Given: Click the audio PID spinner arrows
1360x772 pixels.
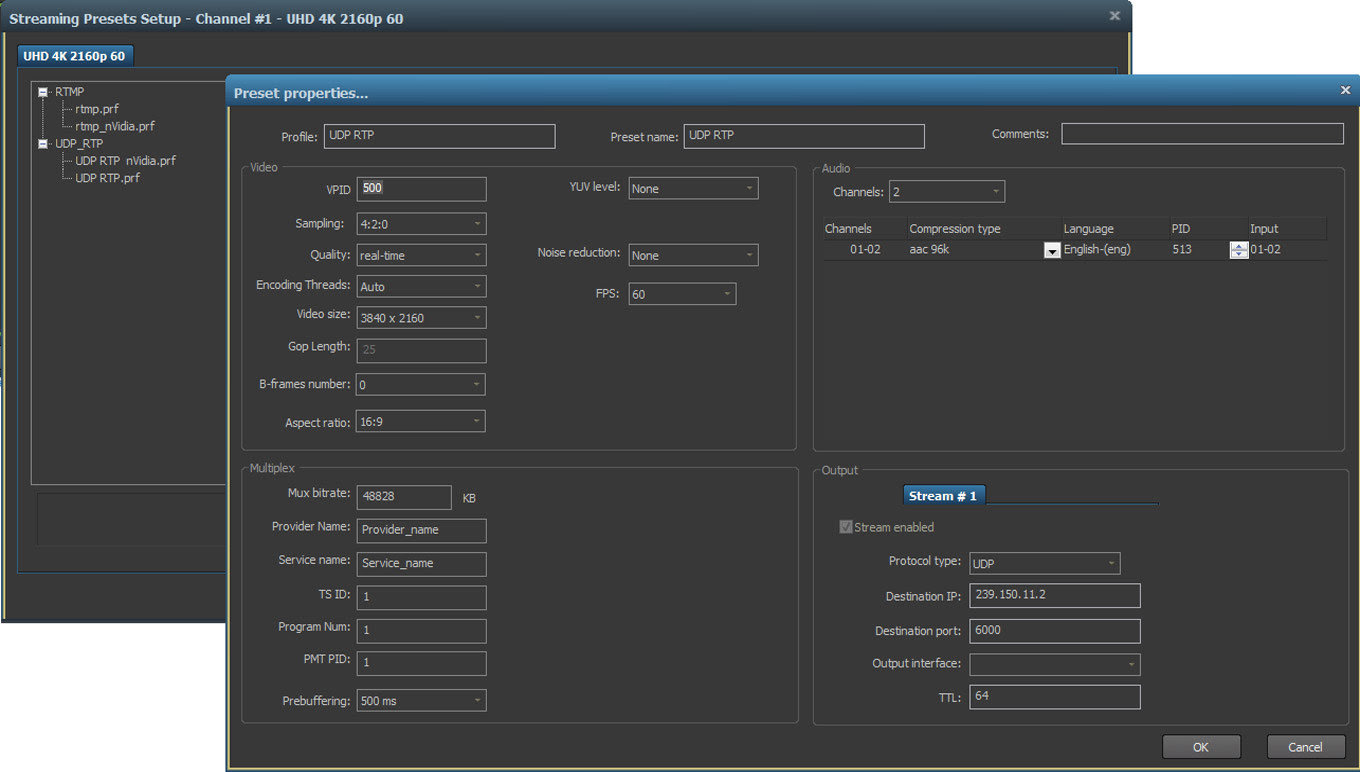Looking at the screenshot, I should coord(1238,251).
